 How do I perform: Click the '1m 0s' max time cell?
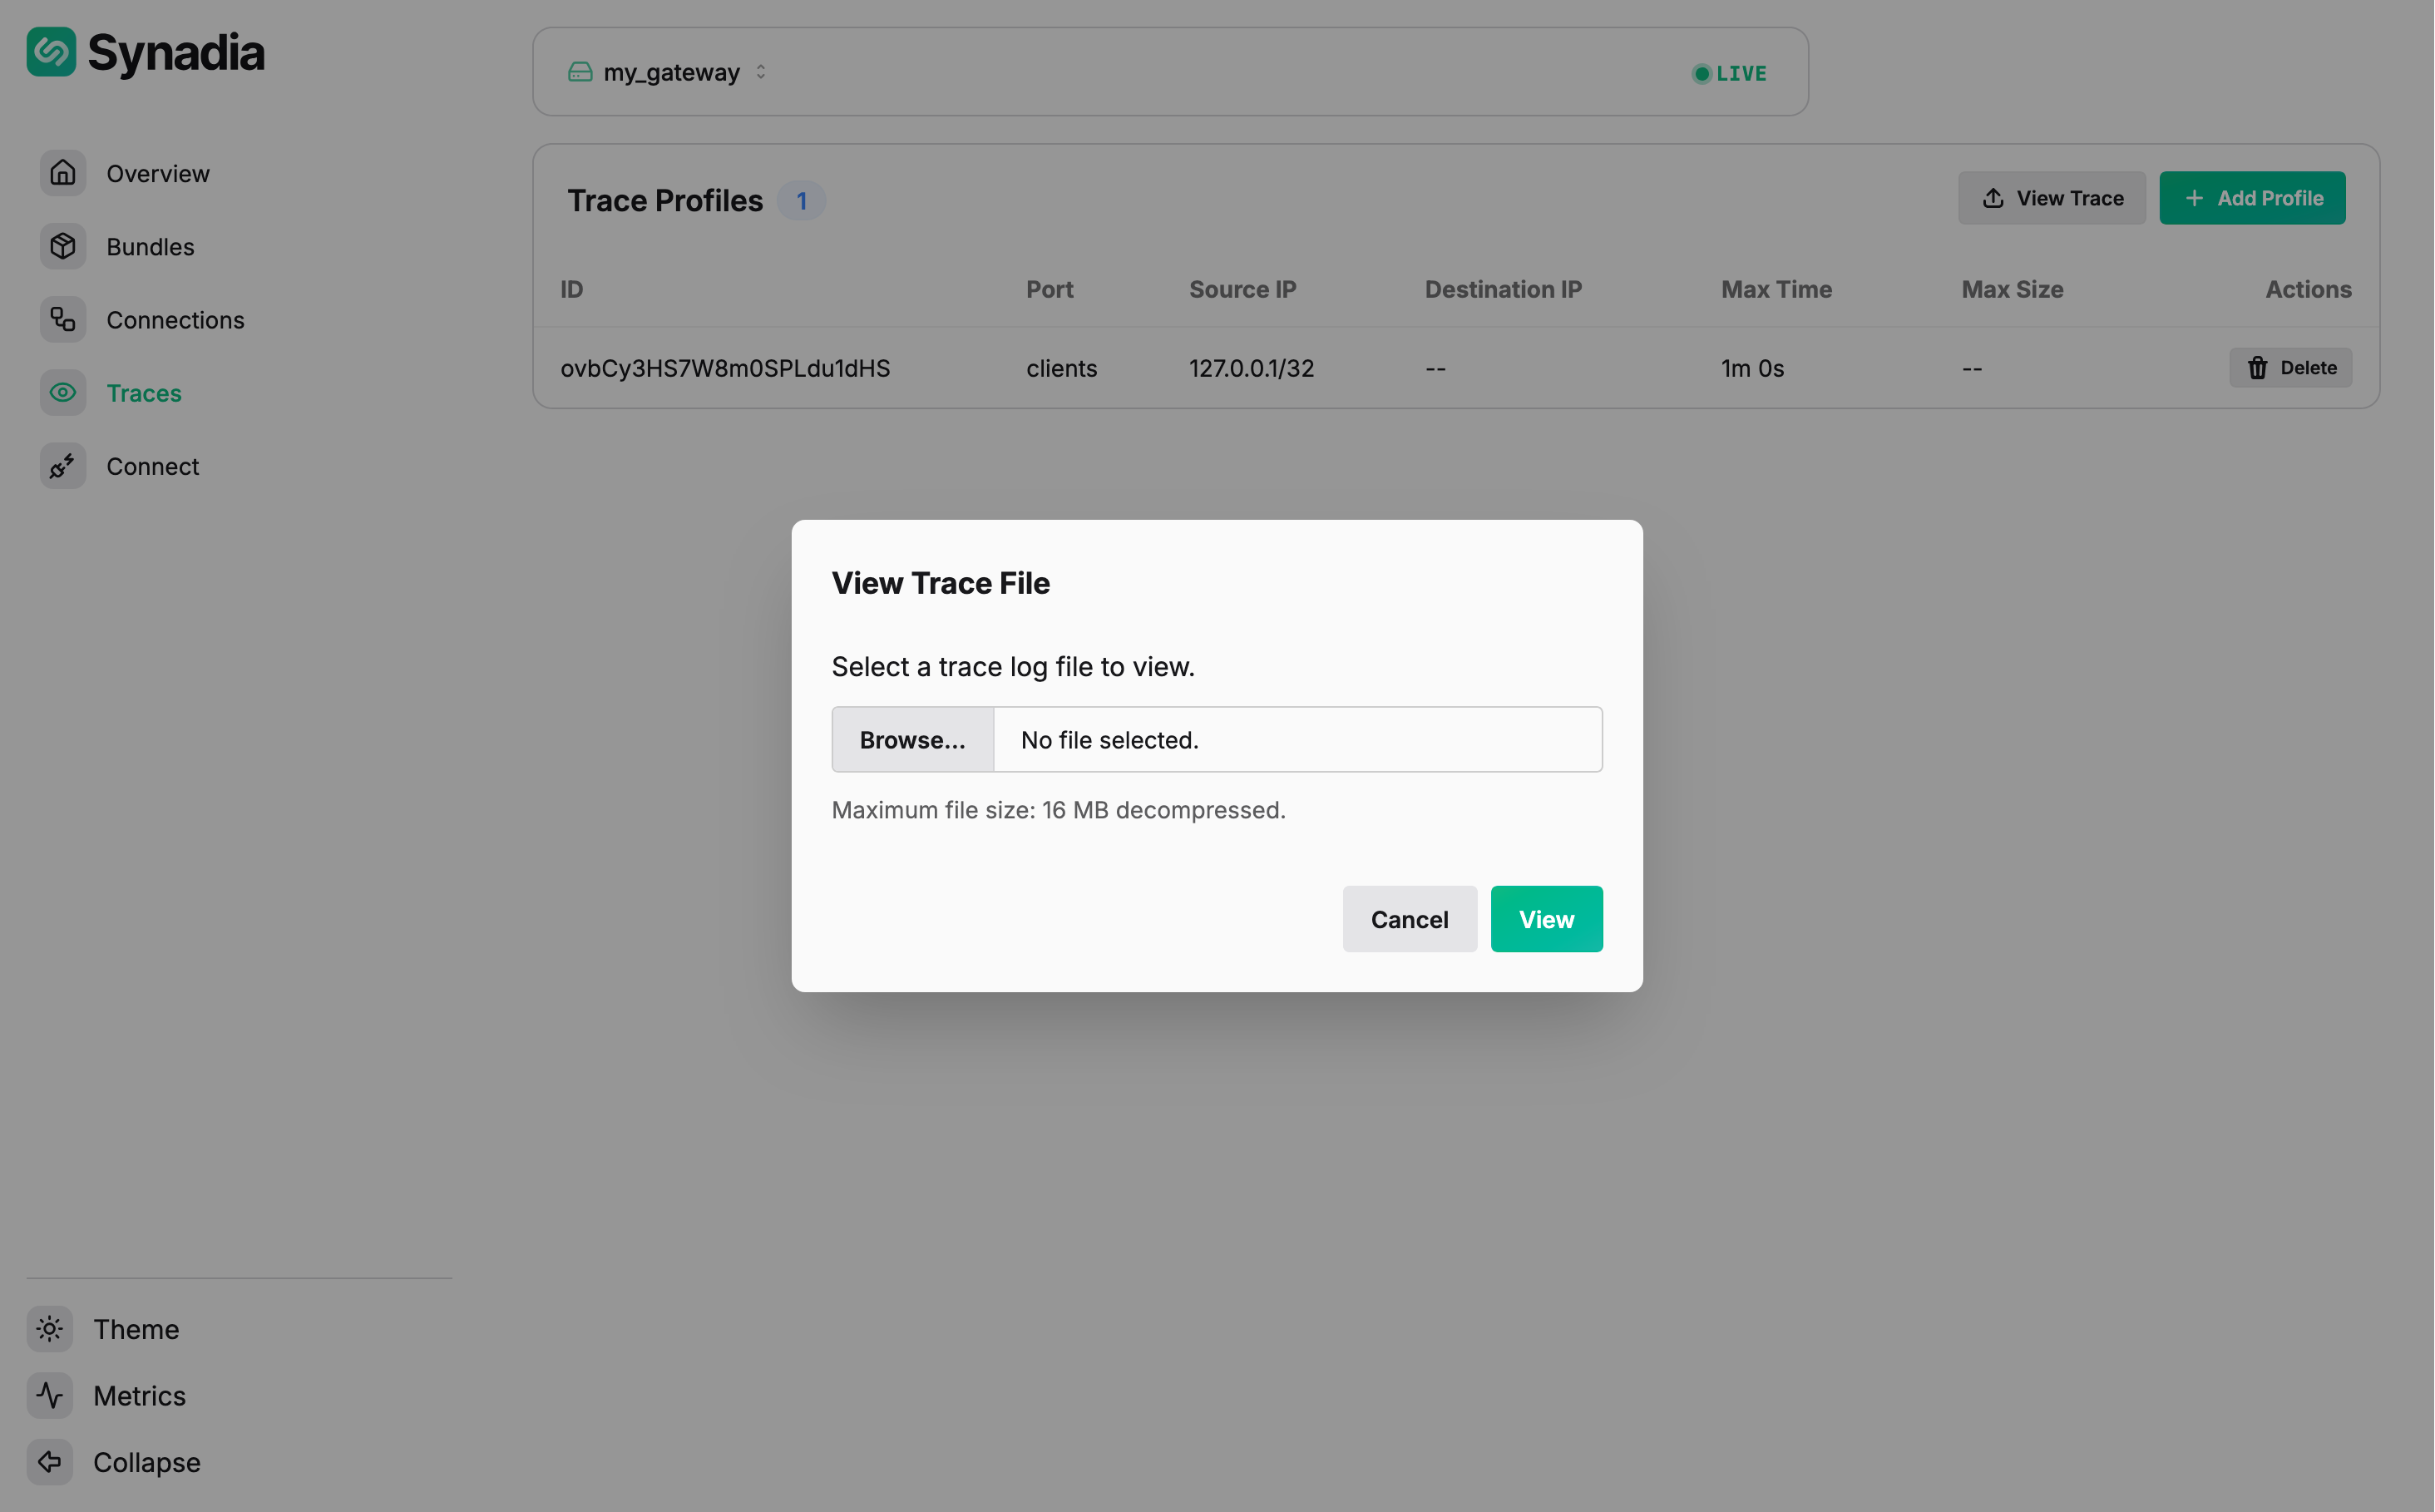[x=1752, y=368]
